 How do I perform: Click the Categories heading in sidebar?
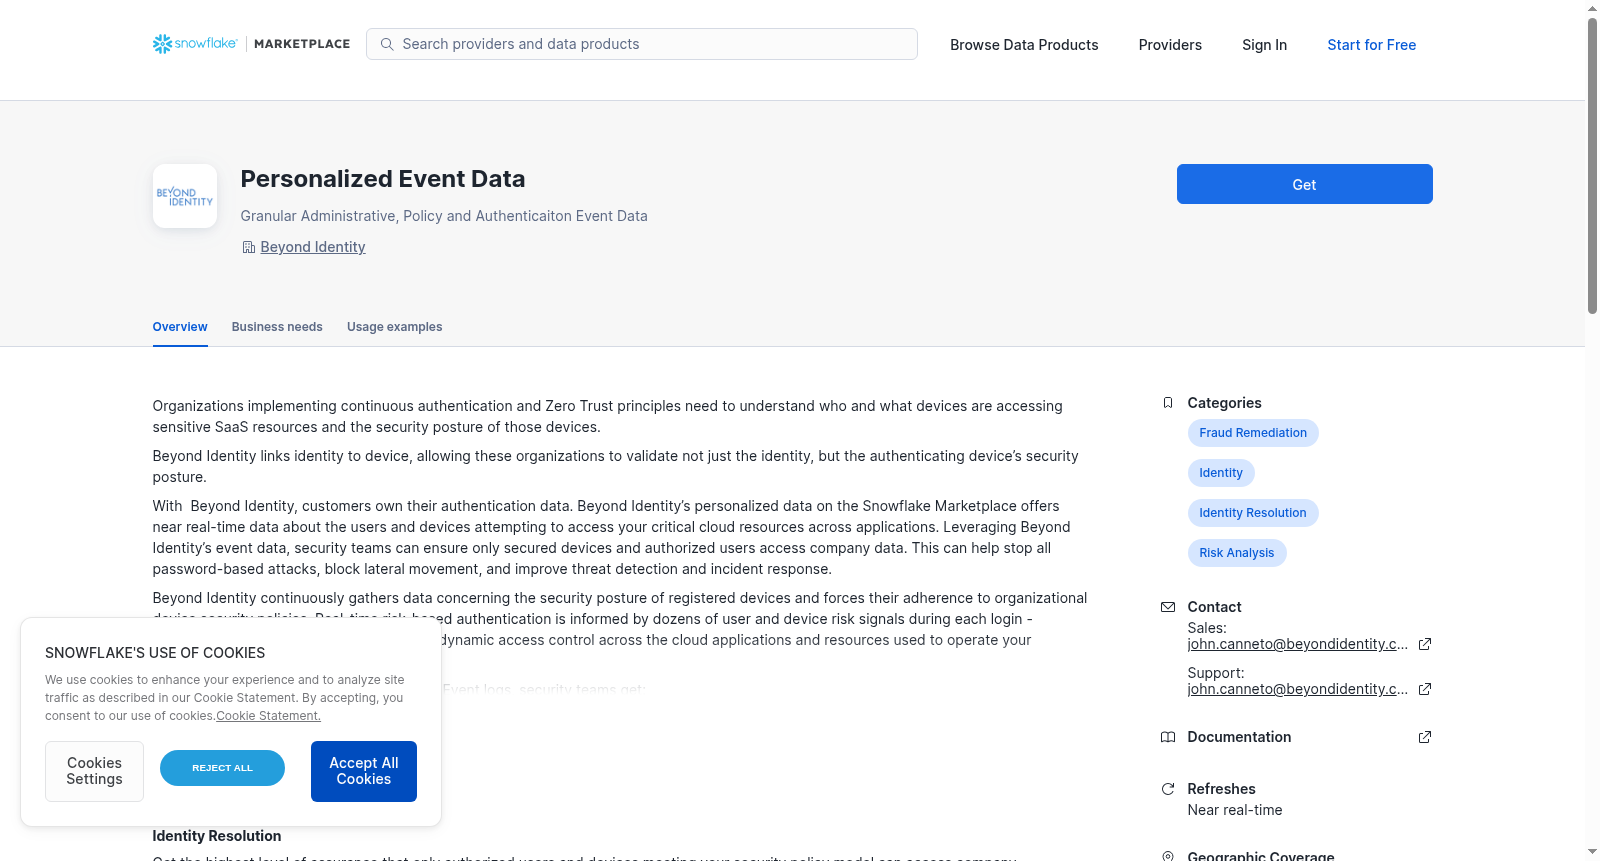[x=1224, y=403]
